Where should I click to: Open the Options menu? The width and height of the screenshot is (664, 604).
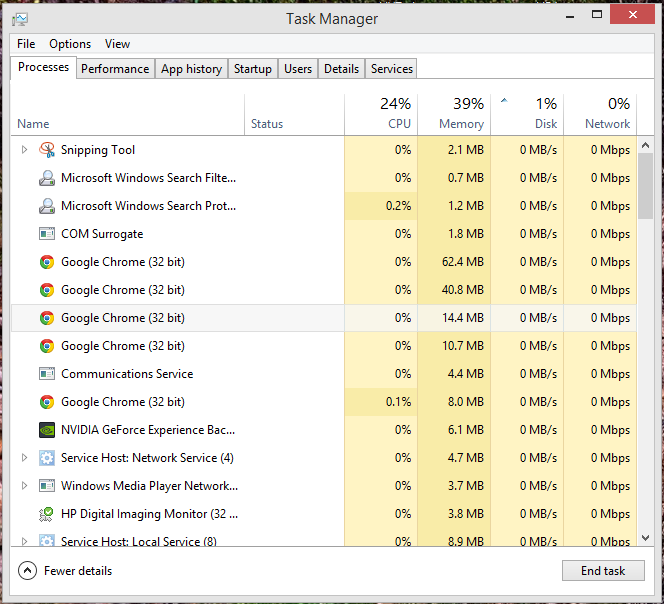(70, 44)
